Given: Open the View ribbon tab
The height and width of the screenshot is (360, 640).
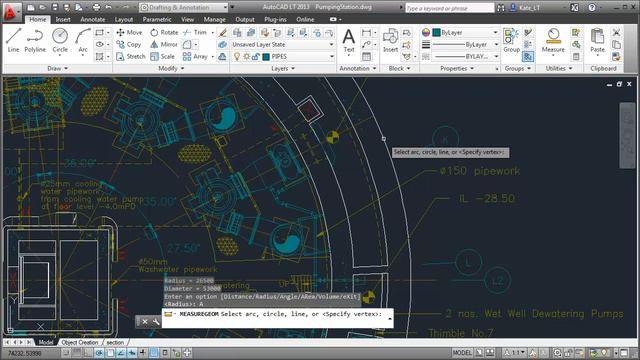Looking at the screenshot, I should (x=187, y=19).
